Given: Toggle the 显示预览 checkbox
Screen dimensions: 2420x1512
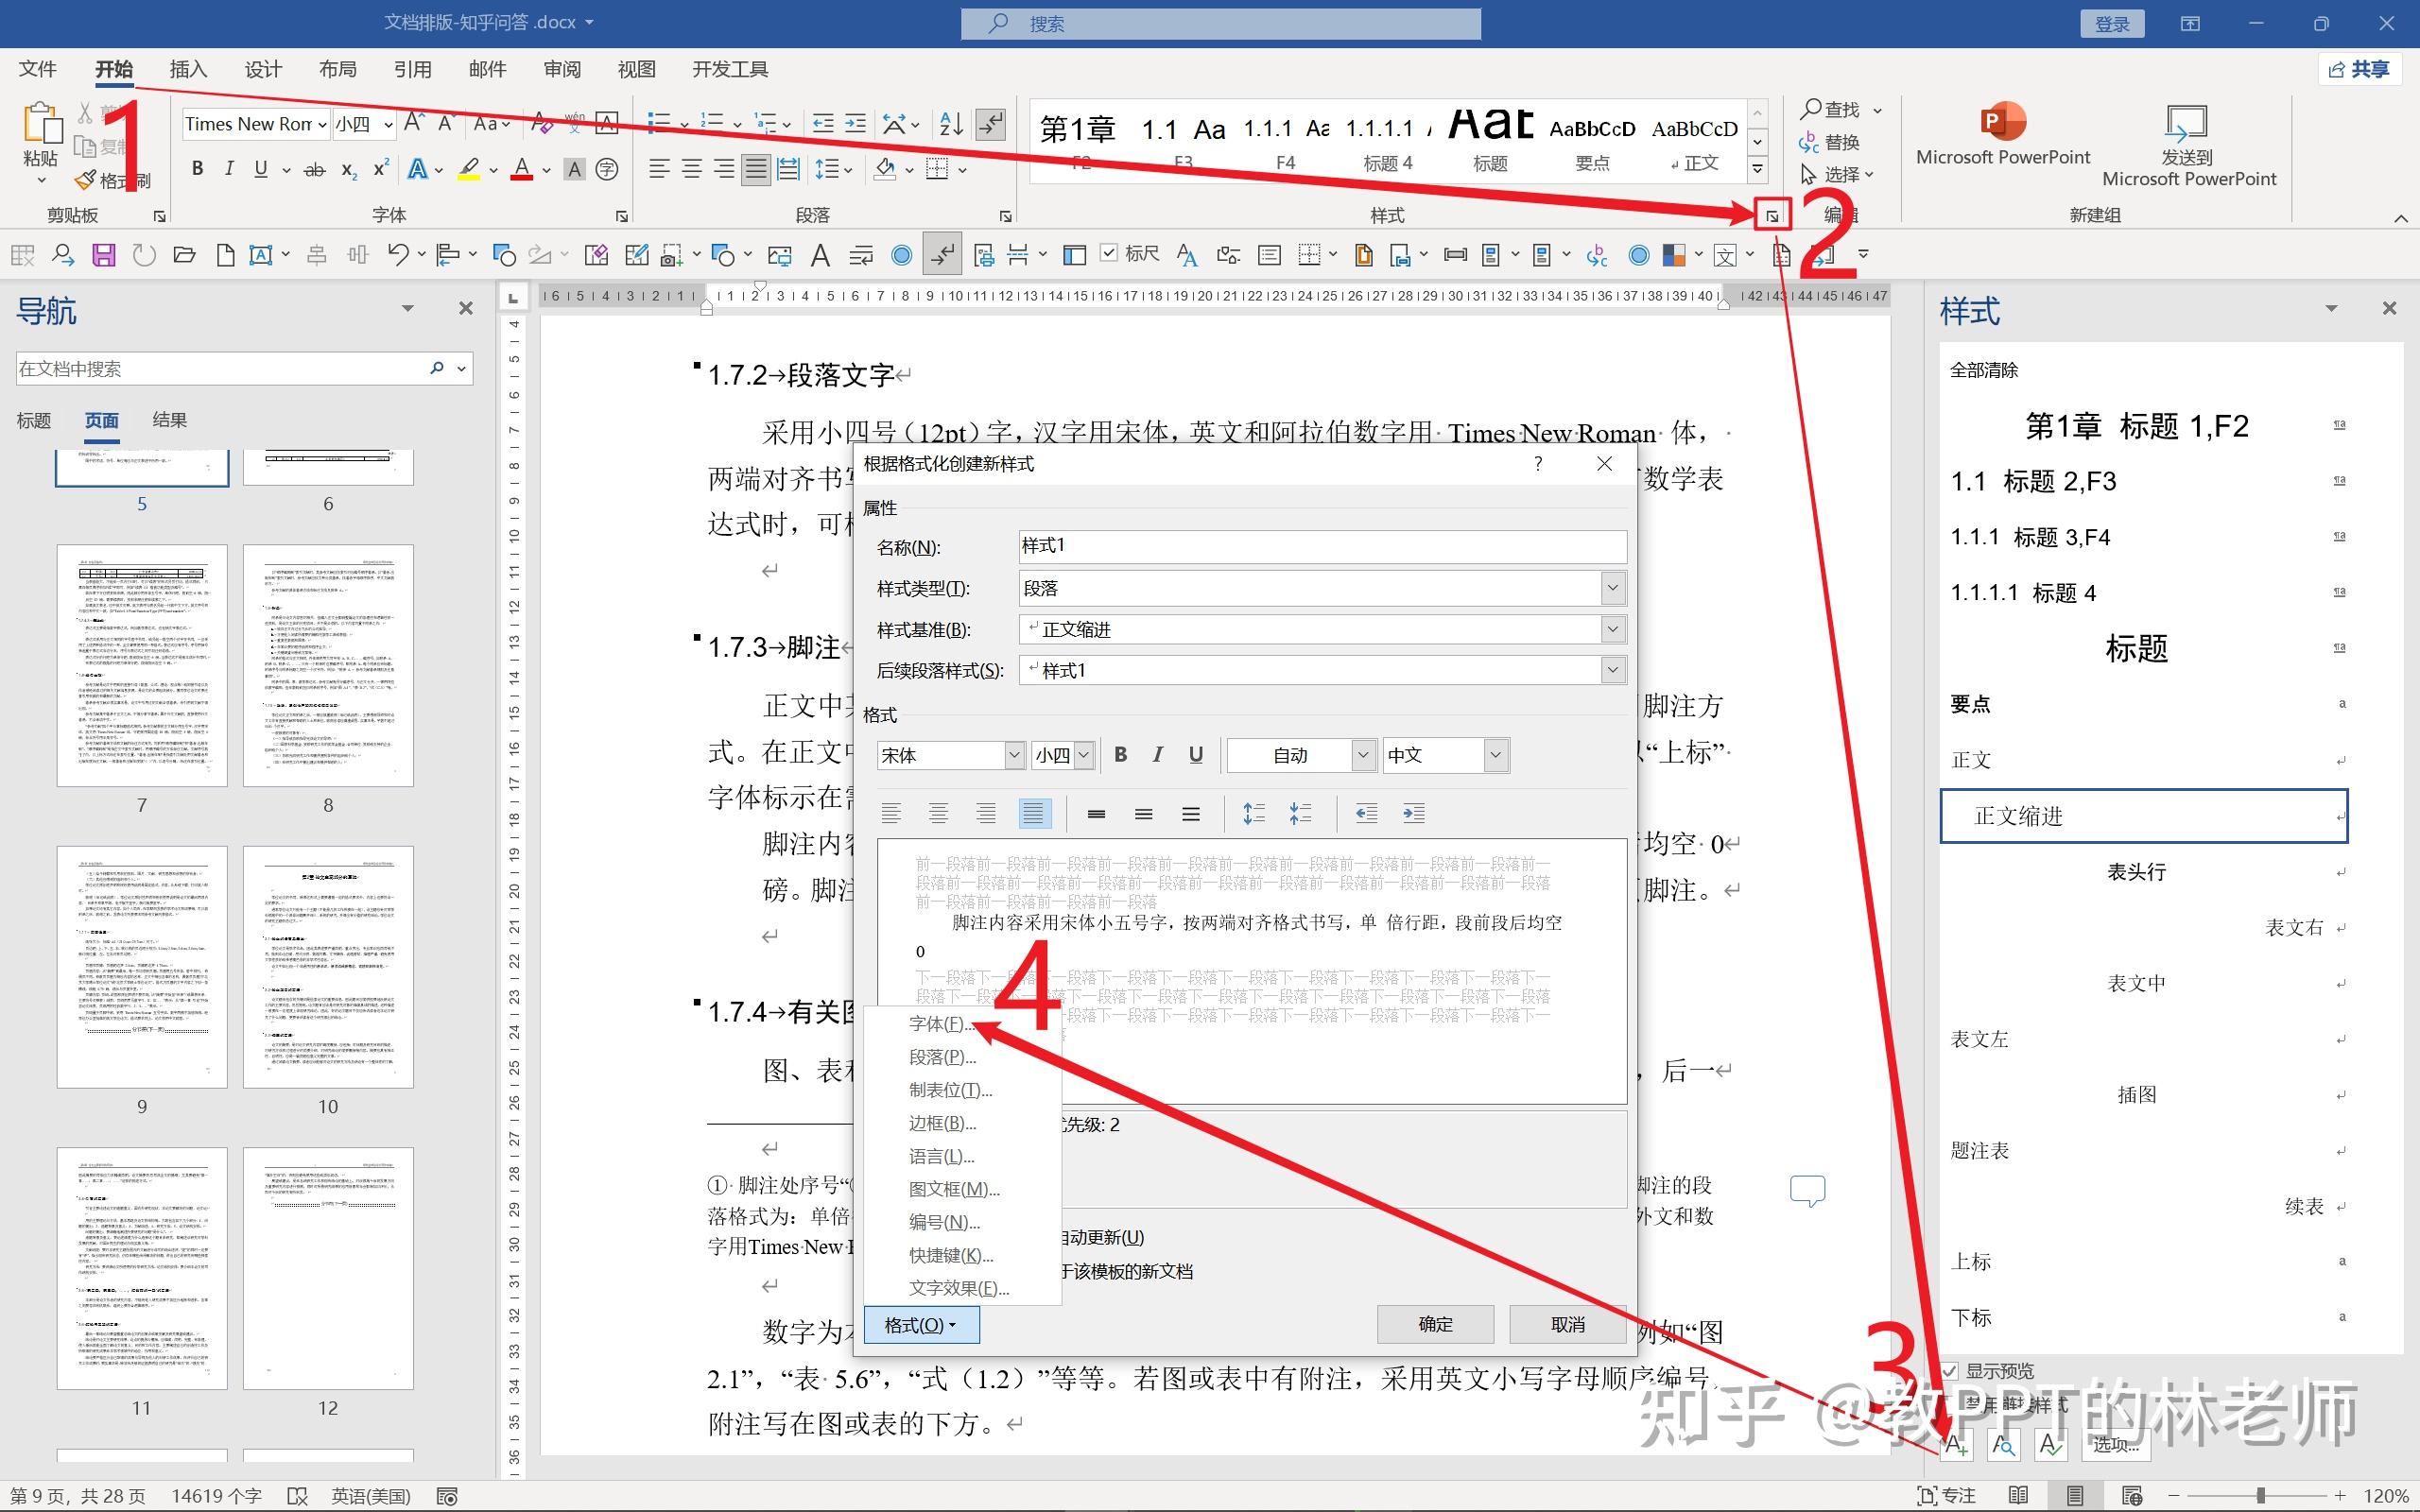Looking at the screenshot, I should coord(1951,1371).
